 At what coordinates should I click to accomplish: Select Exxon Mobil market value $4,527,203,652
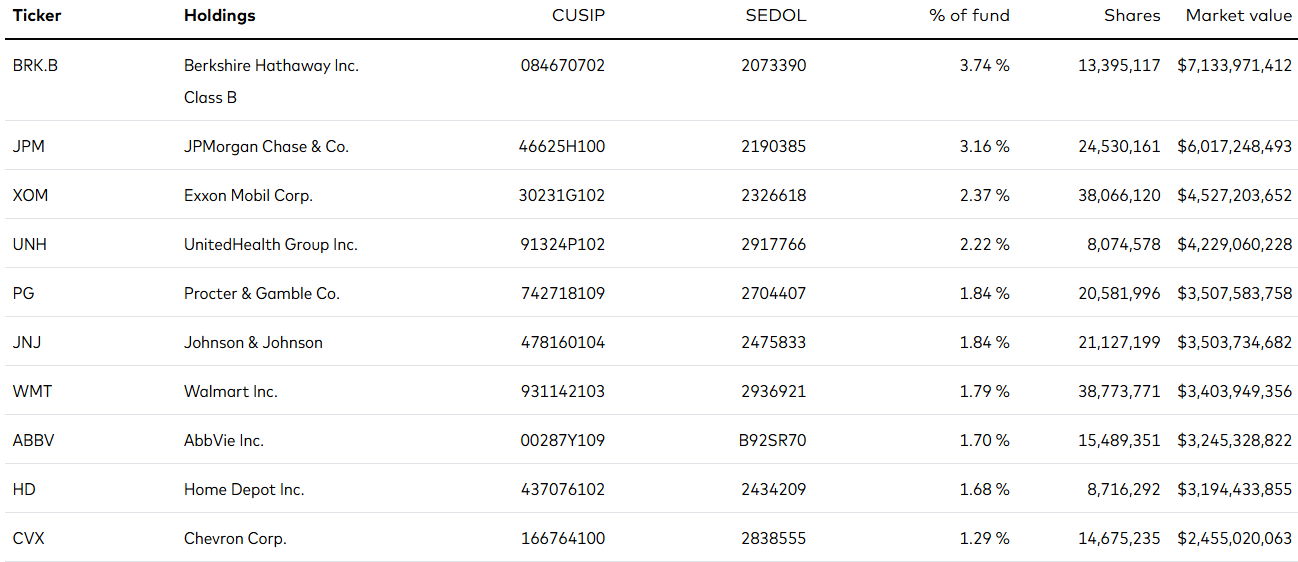coord(1234,196)
